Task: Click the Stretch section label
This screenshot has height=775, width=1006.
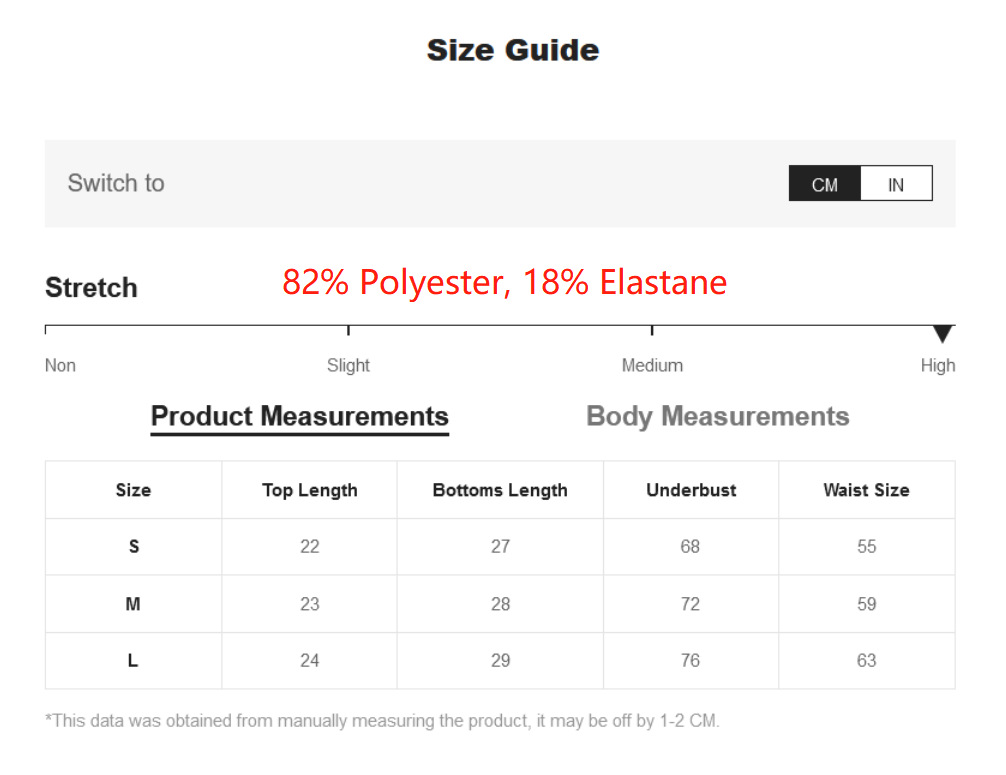Action: coord(91,288)
